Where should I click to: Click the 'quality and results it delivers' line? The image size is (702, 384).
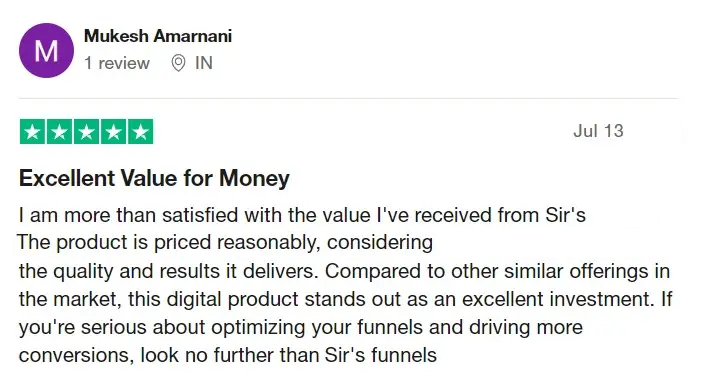pos(344,271)
